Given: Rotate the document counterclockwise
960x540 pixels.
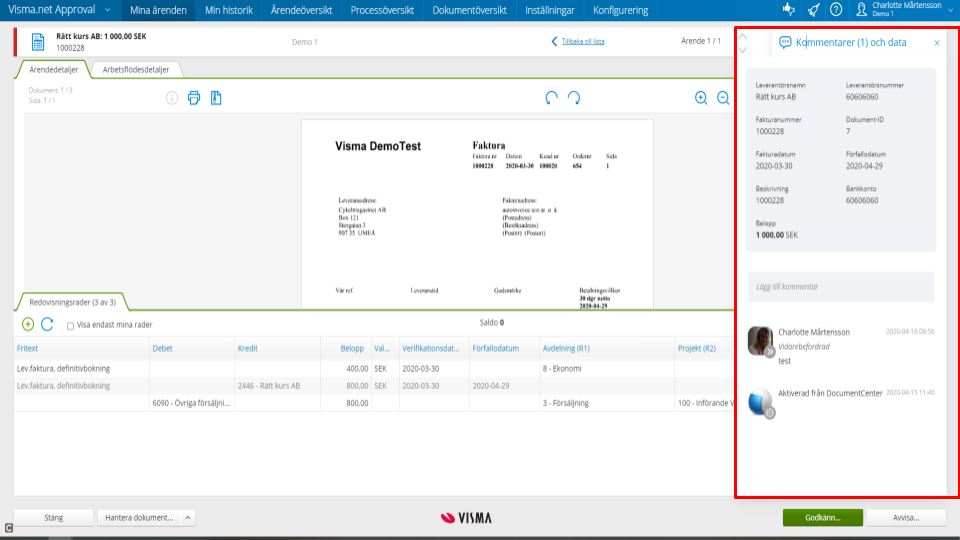Looking at the screenshot, I should 552,98.
